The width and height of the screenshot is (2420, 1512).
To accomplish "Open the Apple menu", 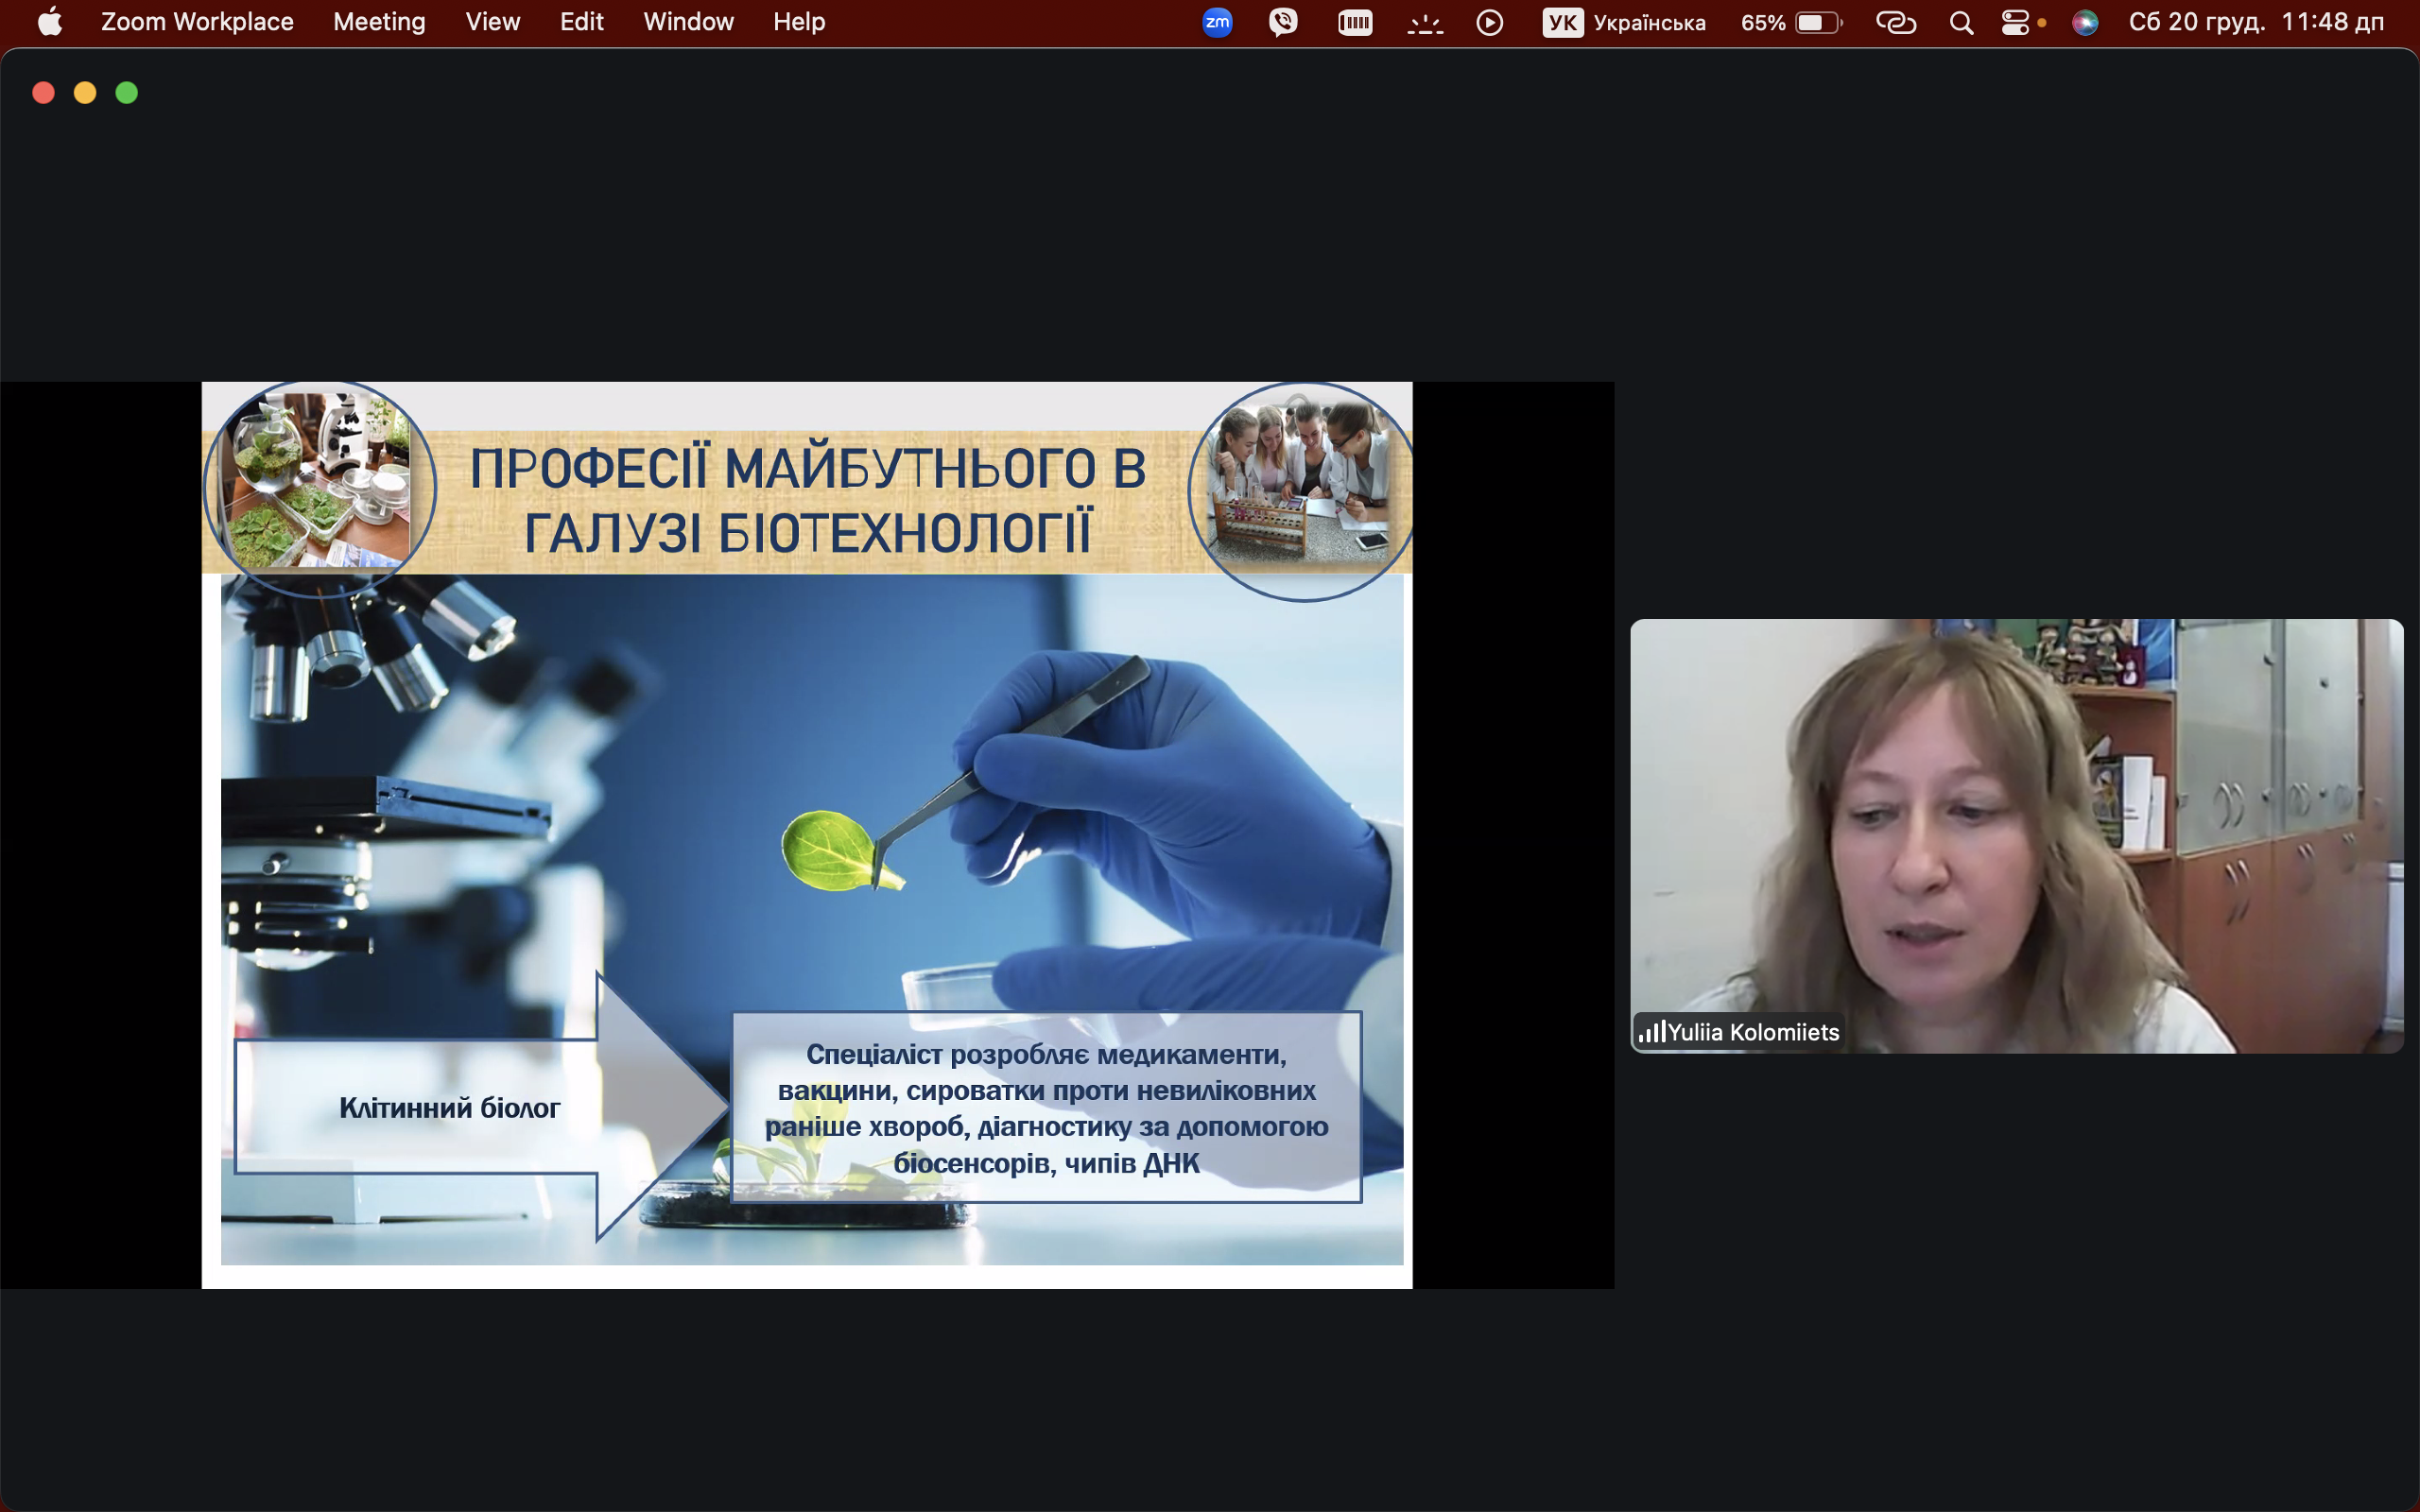I will click(50, 22).
